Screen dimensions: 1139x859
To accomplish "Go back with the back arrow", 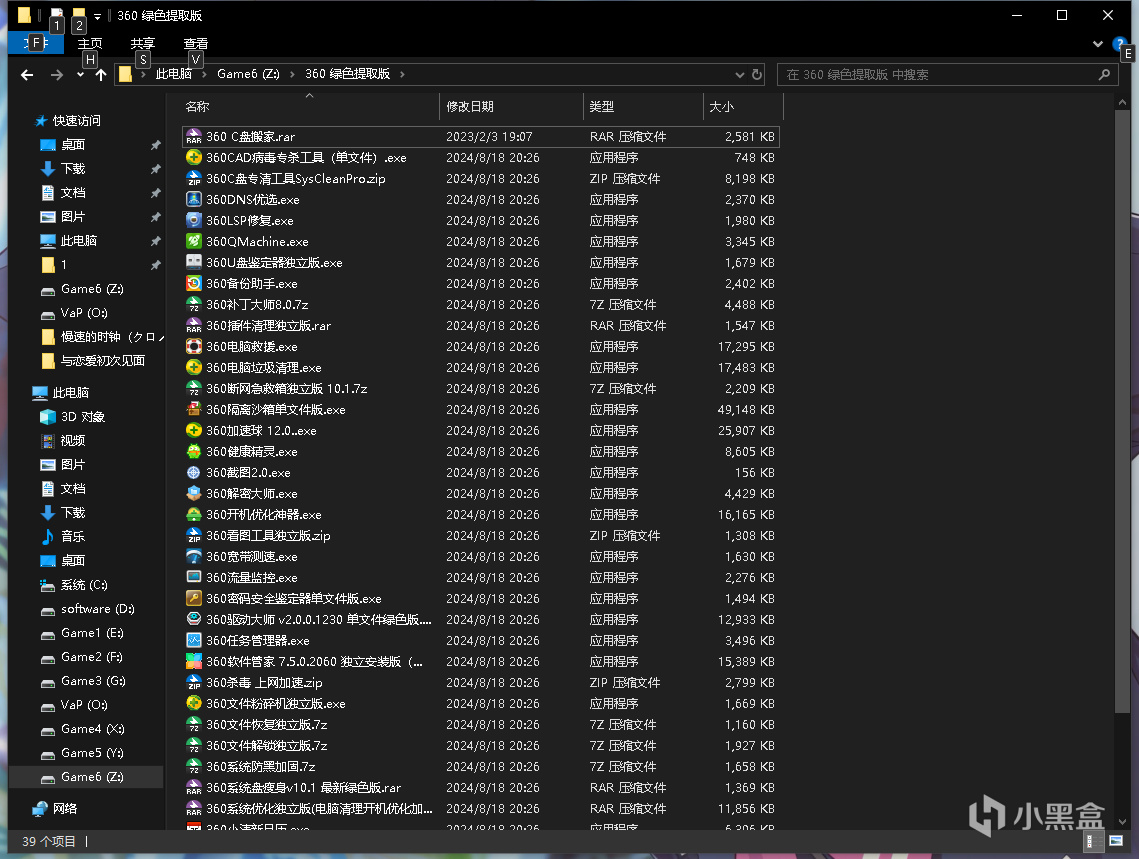I will point(28,75).
